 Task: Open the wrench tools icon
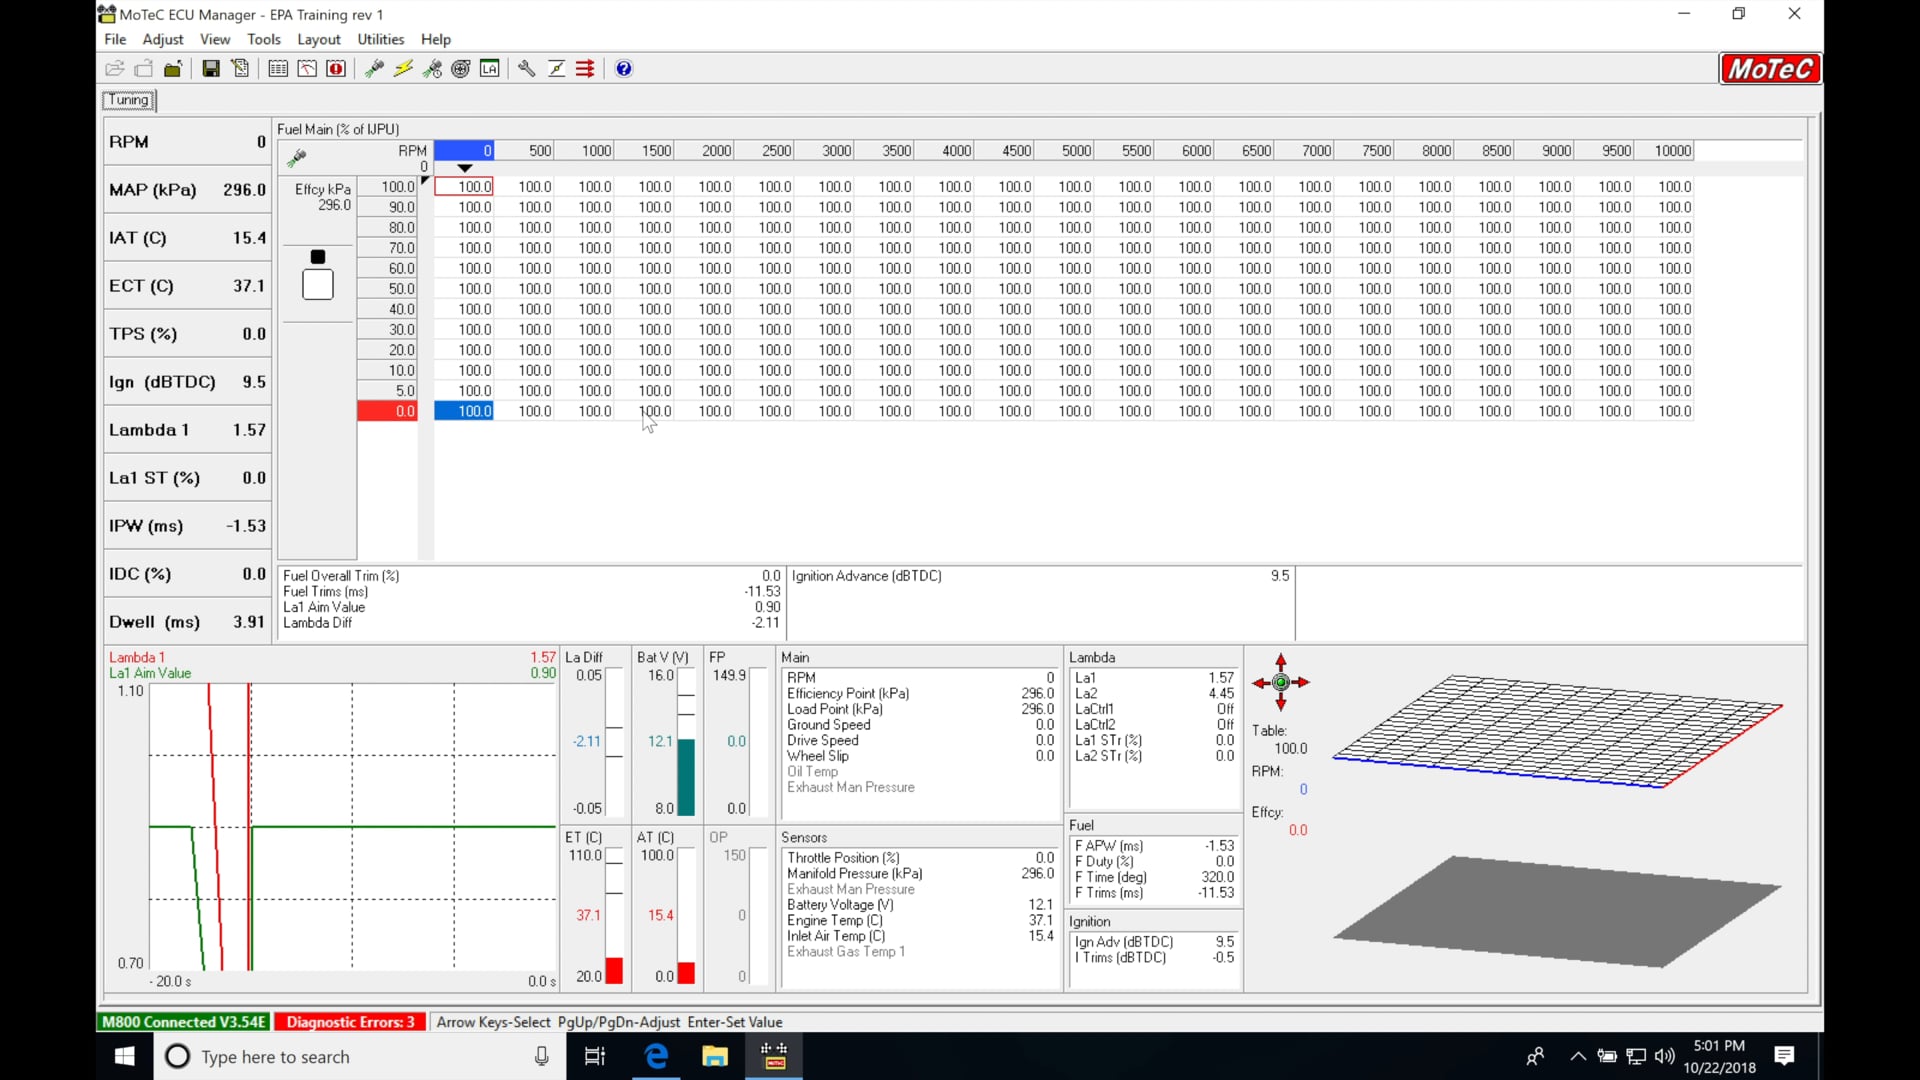[x=527, y=68]
